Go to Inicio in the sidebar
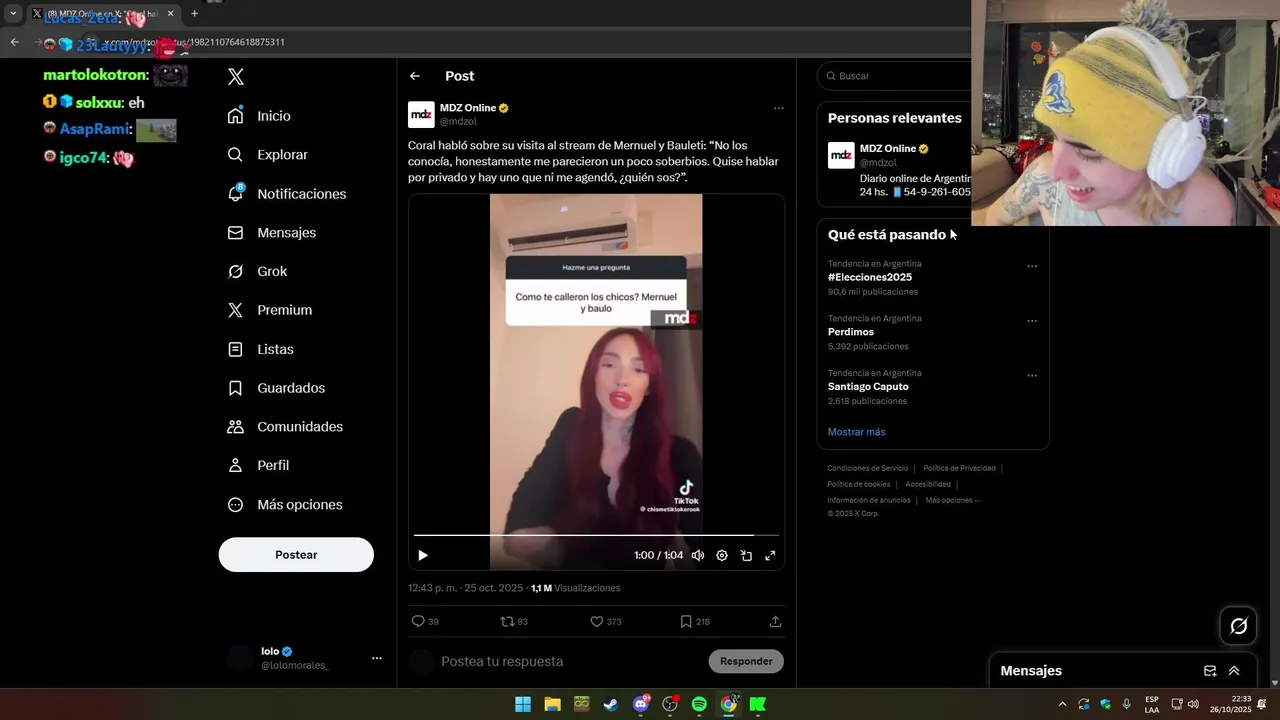Viewport: 1280px width, 720px height. coord(259,116)
